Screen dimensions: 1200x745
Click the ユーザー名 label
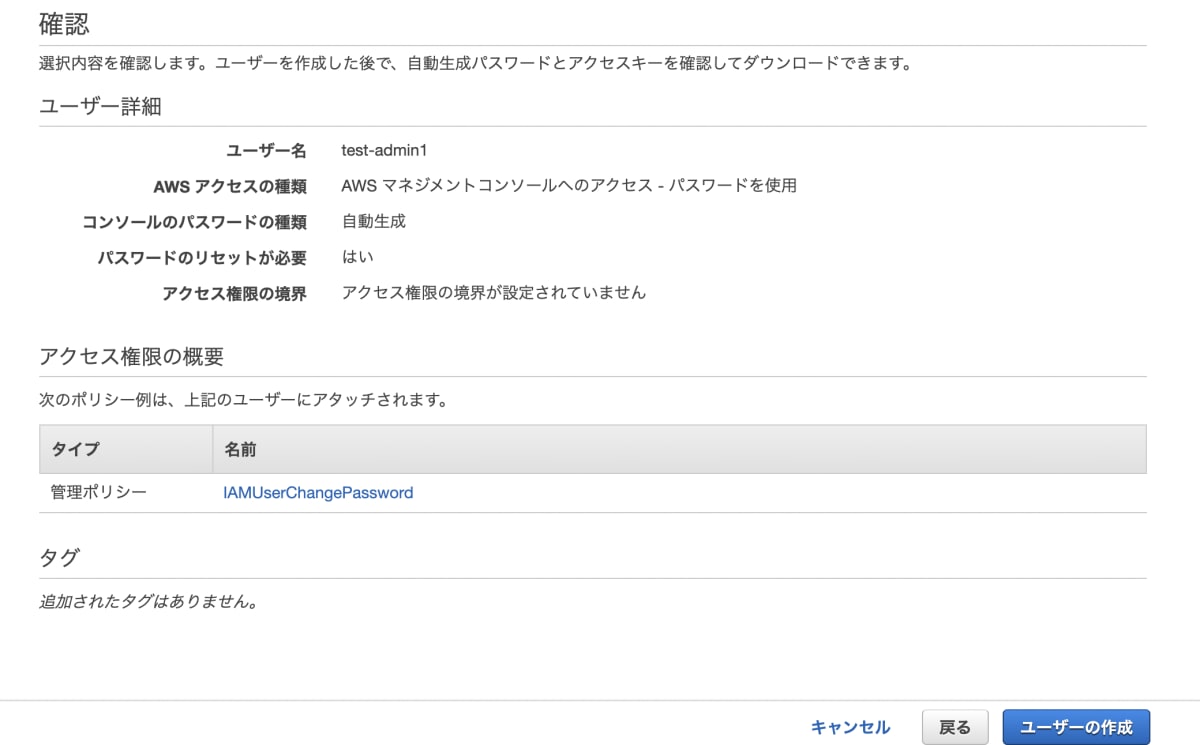[267, 151]
